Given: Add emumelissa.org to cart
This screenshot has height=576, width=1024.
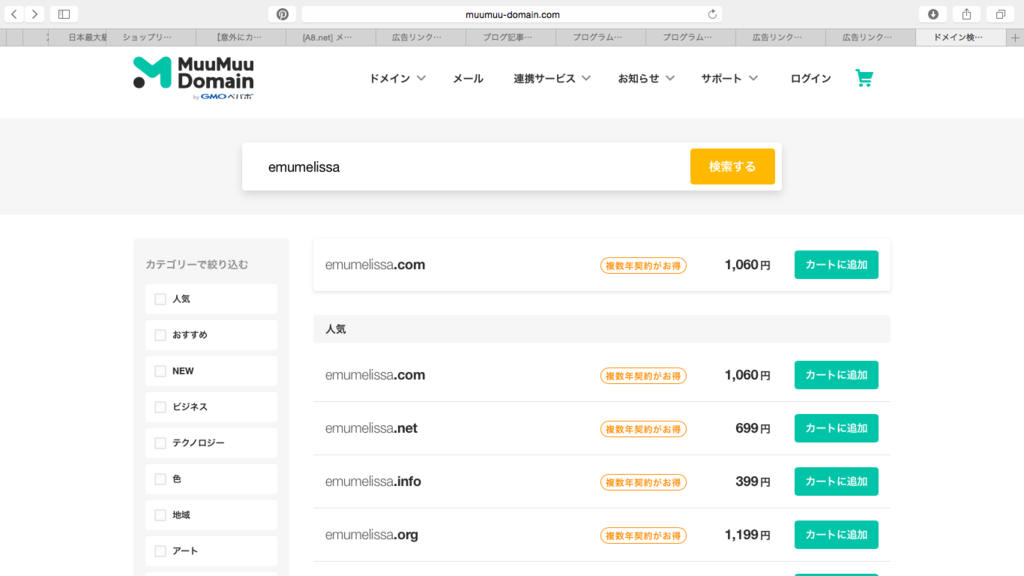Looking at the screenshot, I should [x=836, y=535].
